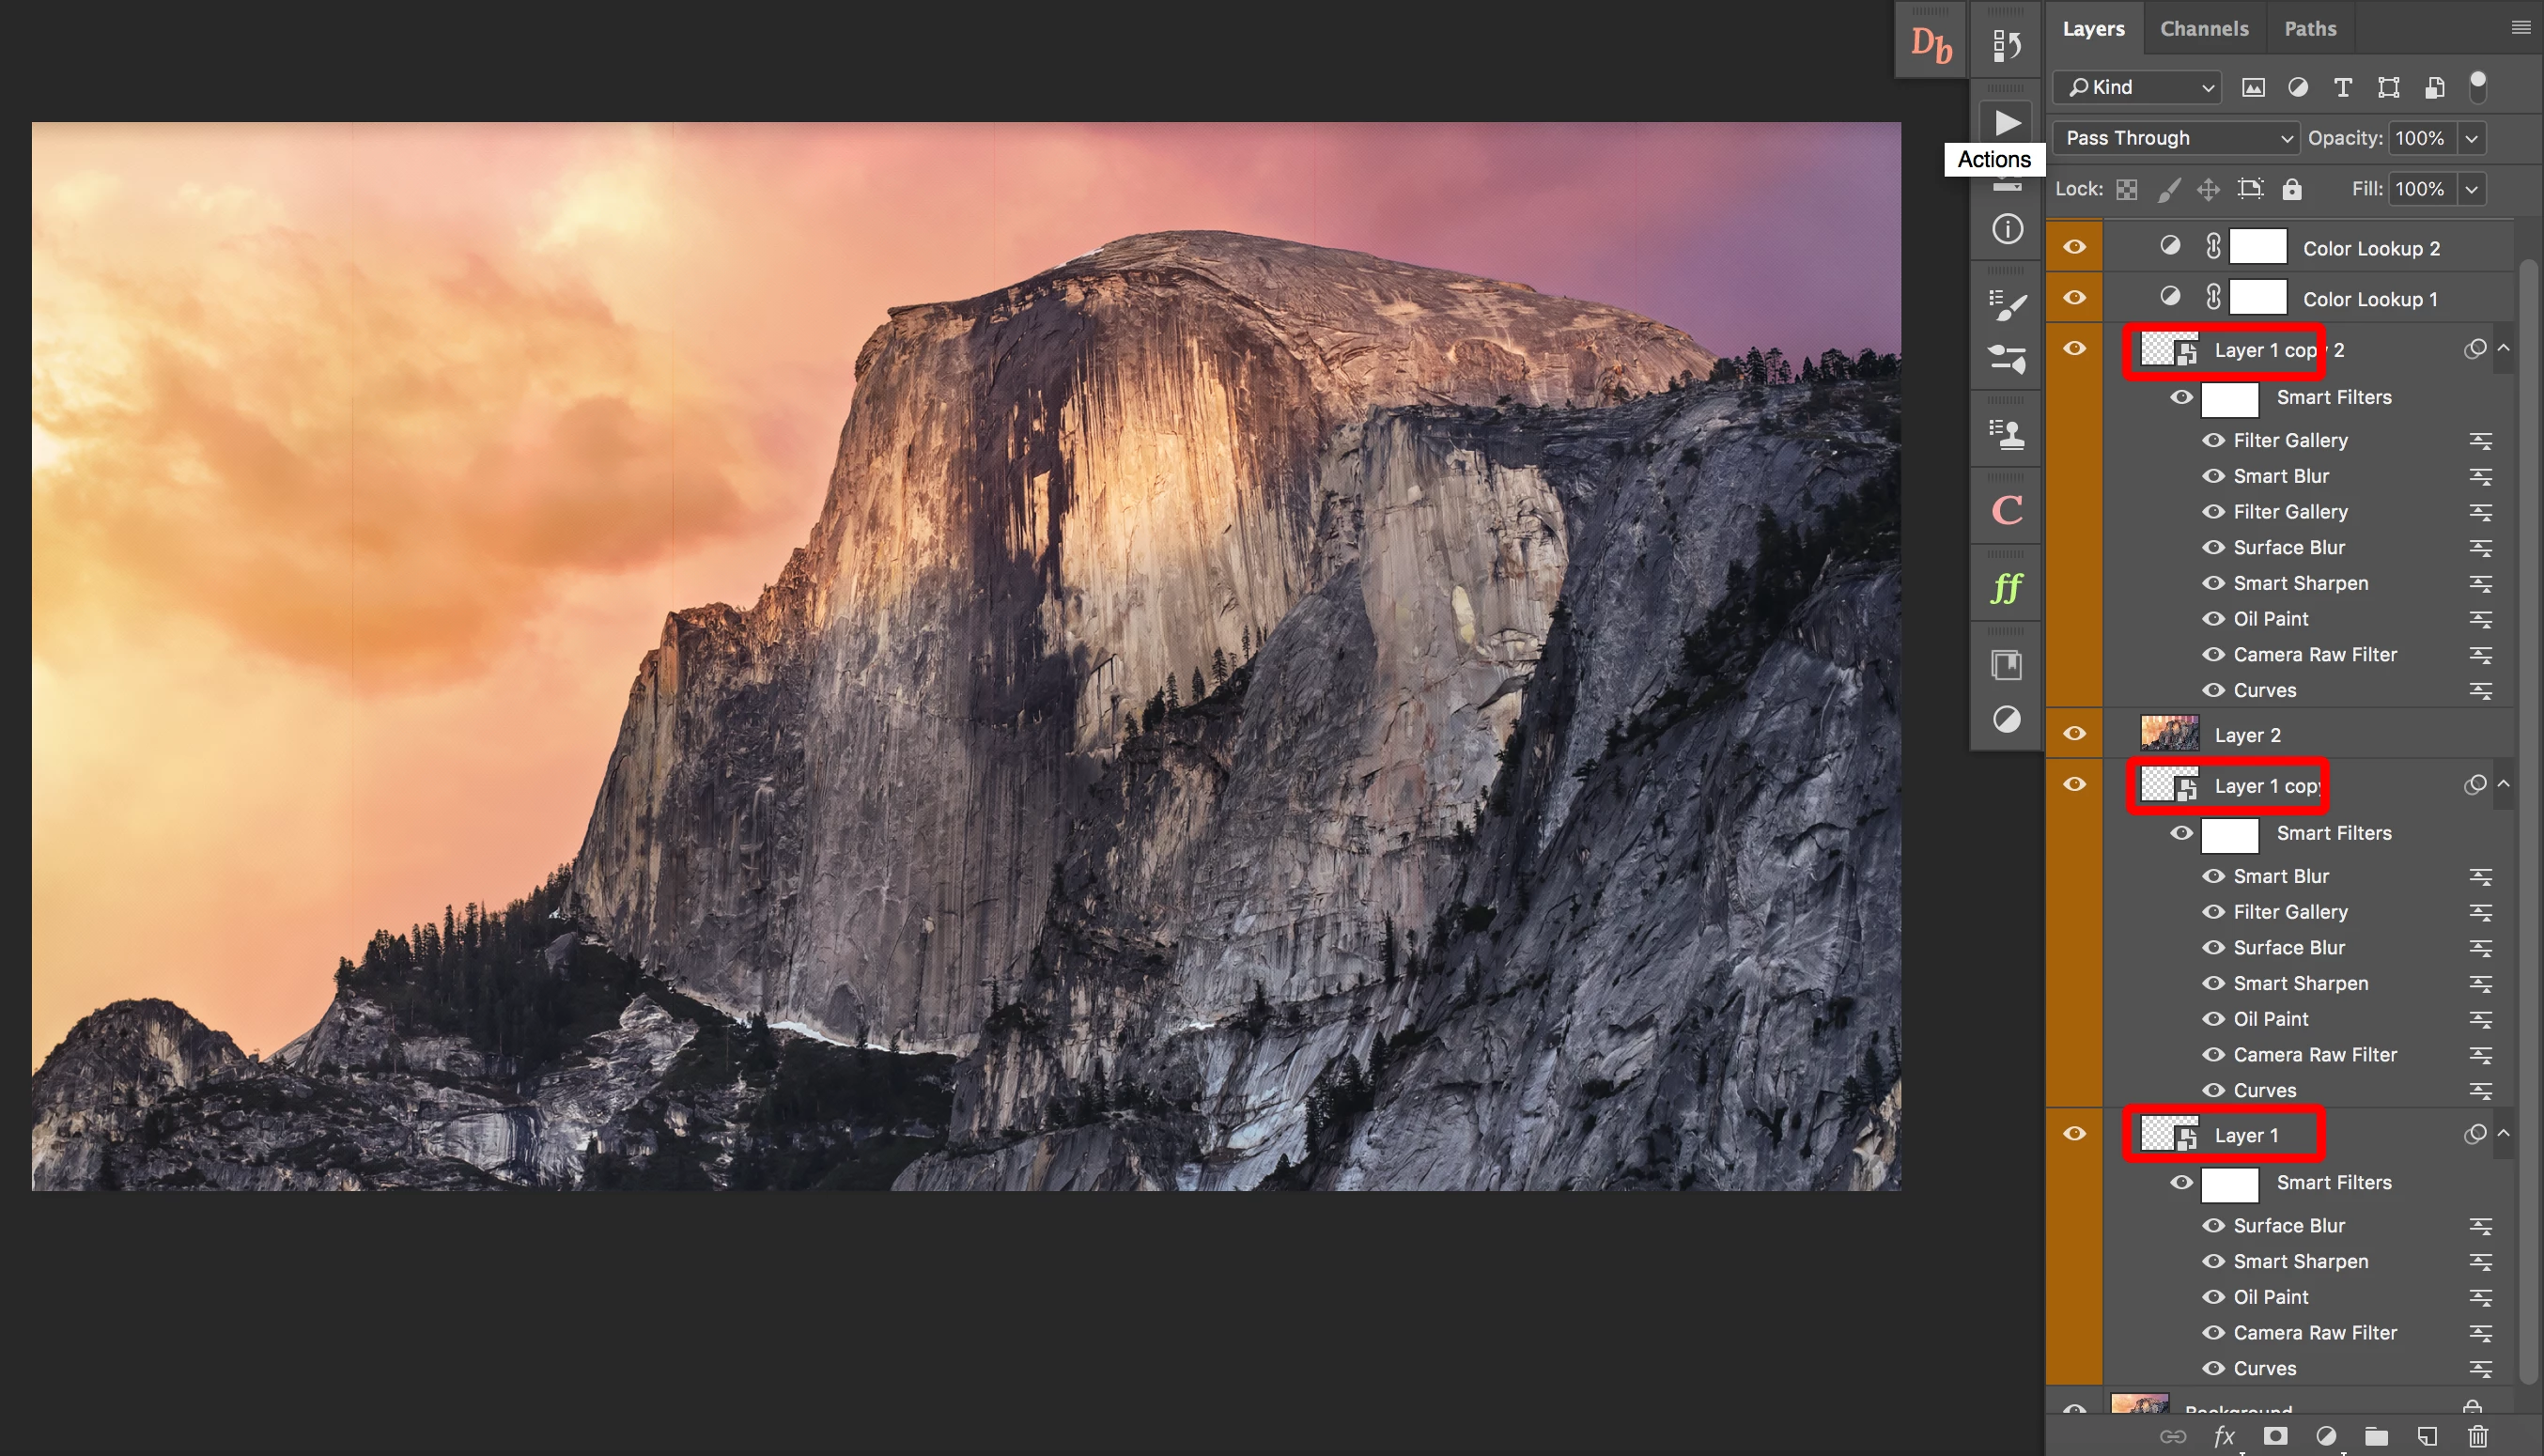Click add layer style fx icon
2544x1456 pixels.
tap(2224, 1436)
